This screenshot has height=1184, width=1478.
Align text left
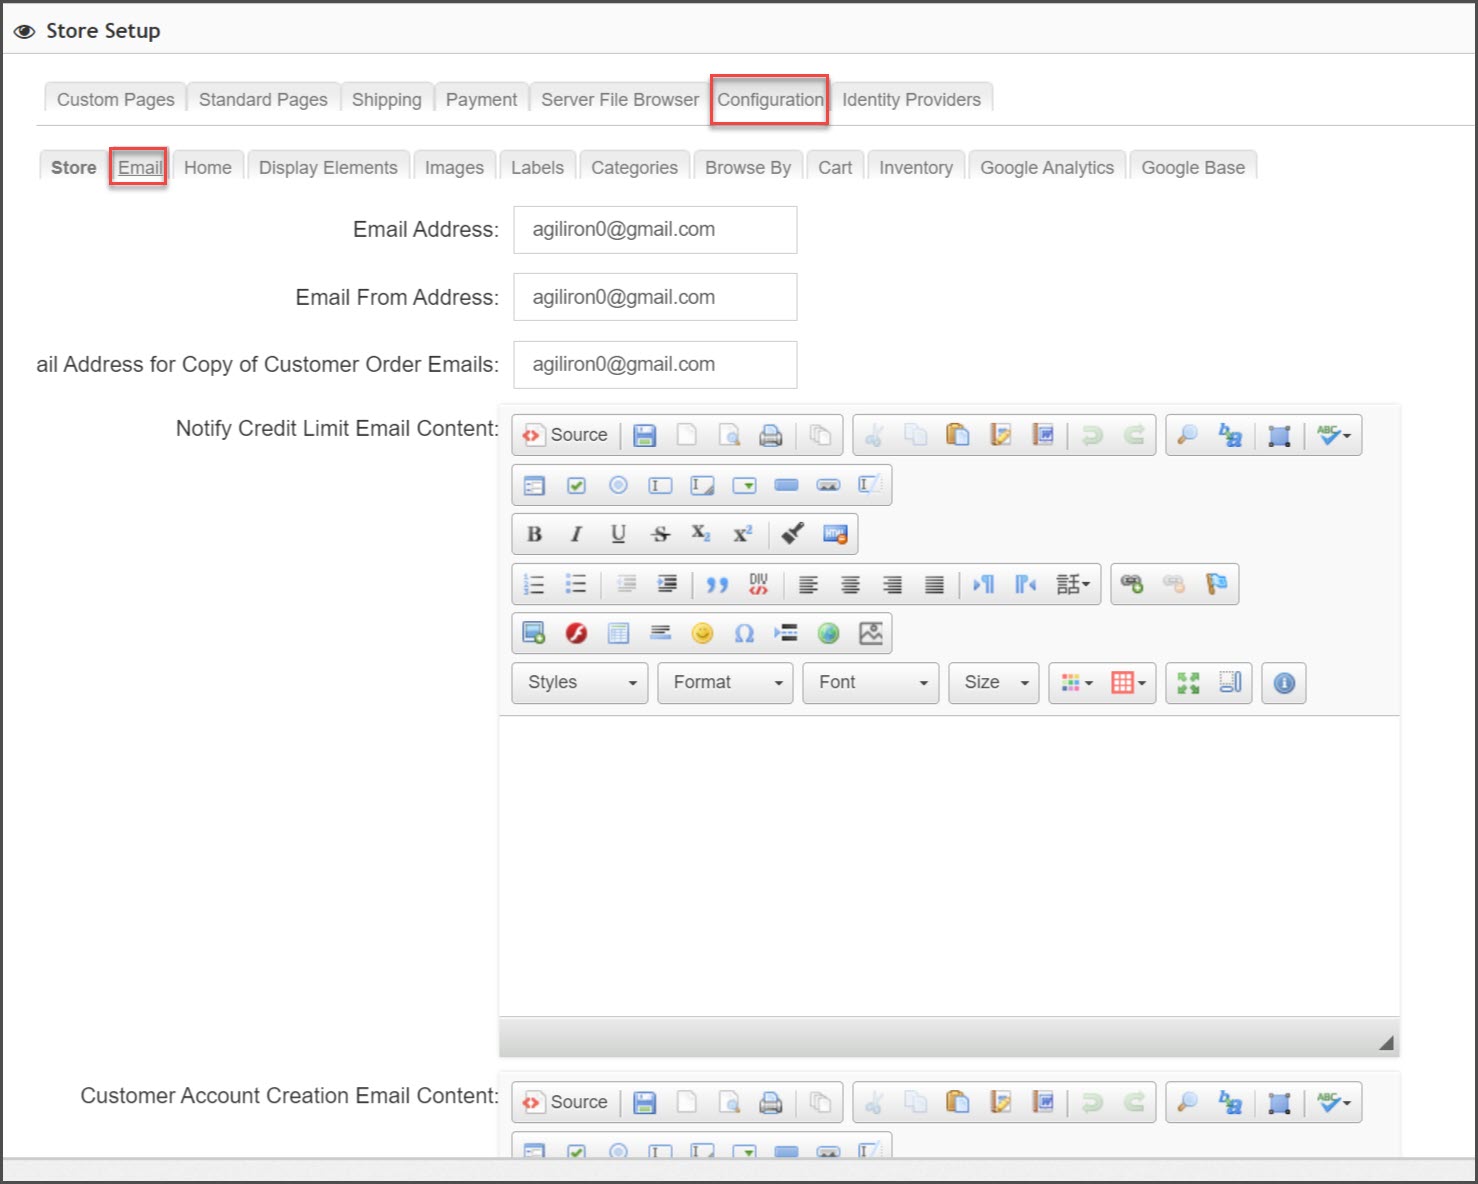808,584
